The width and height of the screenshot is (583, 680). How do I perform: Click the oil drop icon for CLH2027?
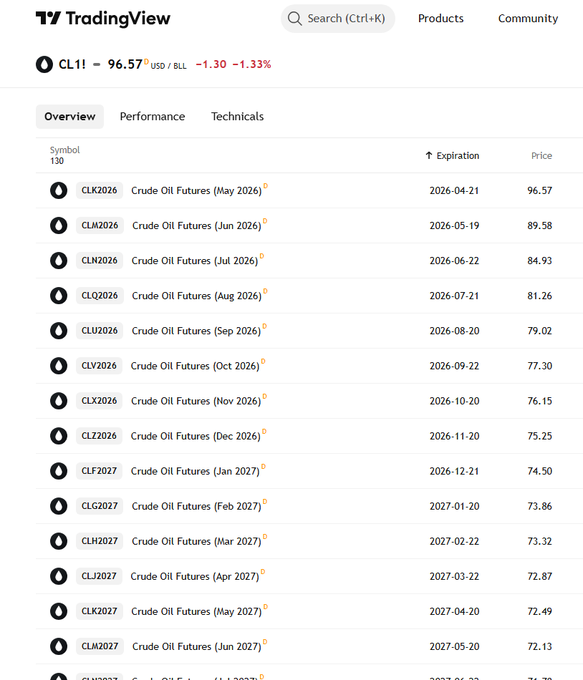click(59, 541)
